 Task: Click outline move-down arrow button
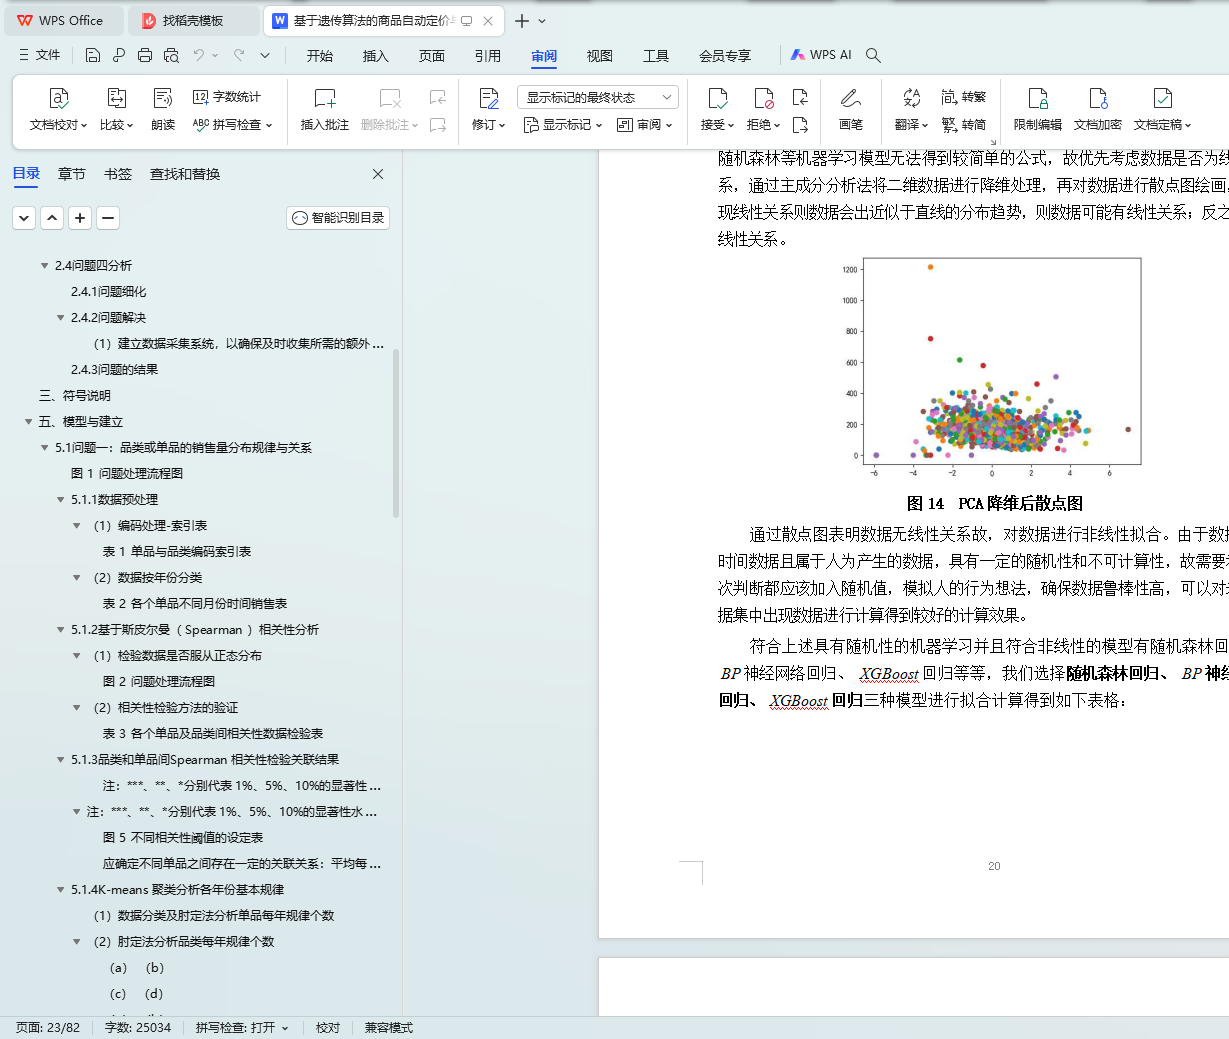pyautogui.click(x=24, y=217)
